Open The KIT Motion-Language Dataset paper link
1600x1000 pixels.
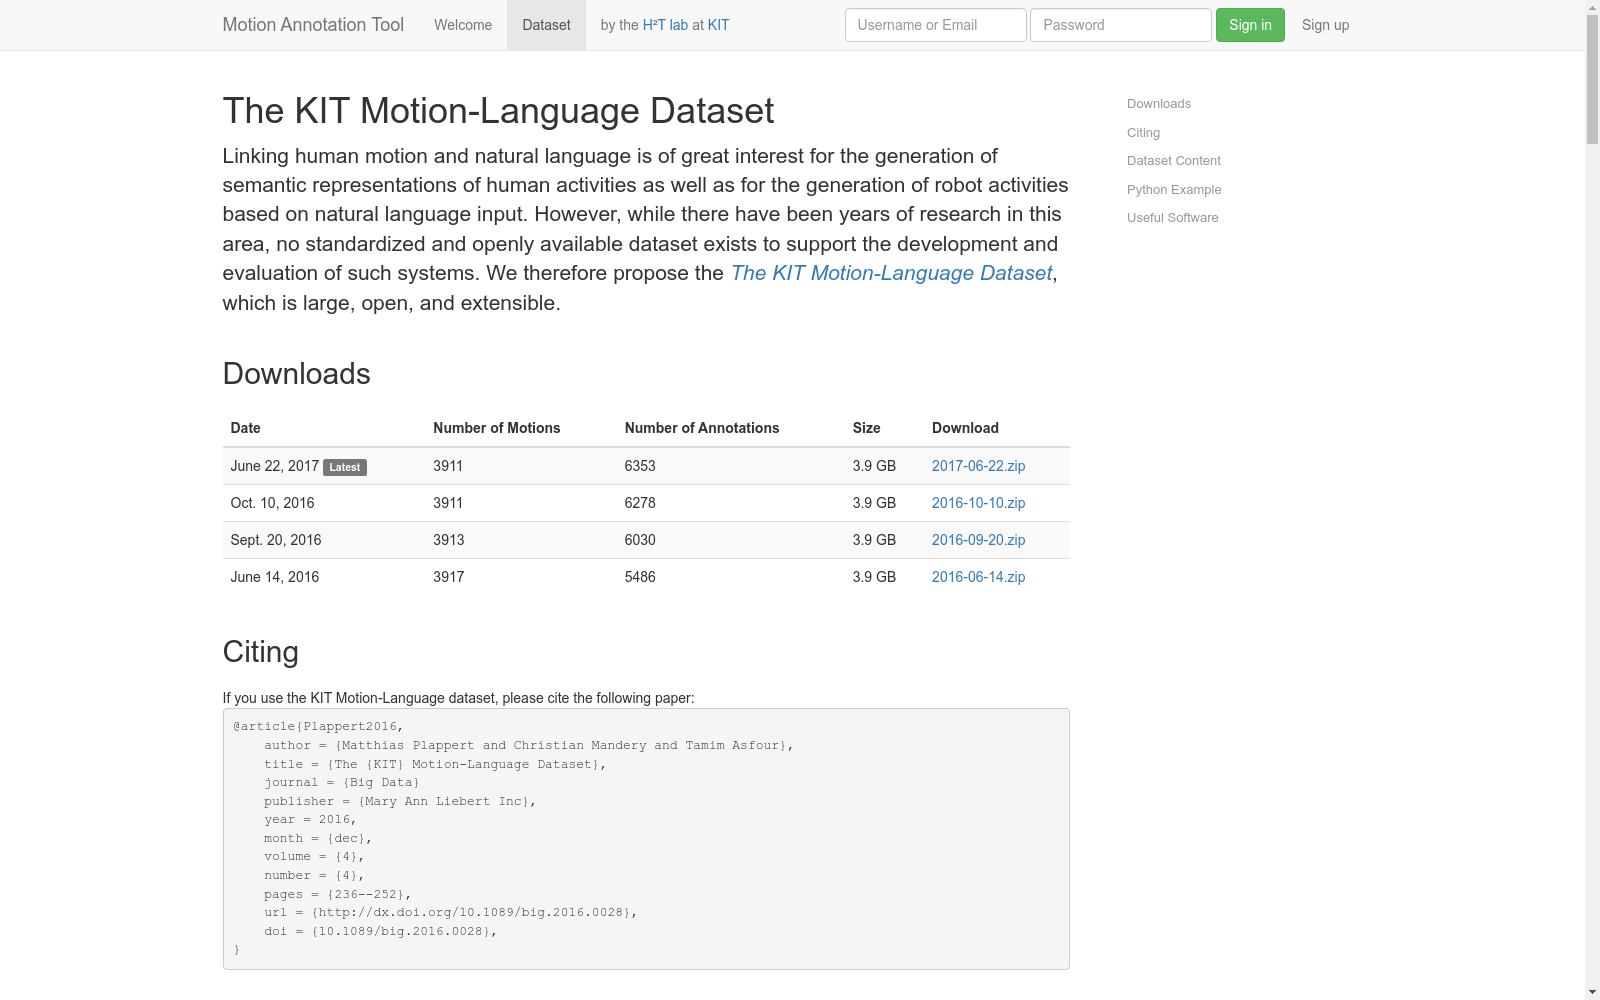coord(891,273)
